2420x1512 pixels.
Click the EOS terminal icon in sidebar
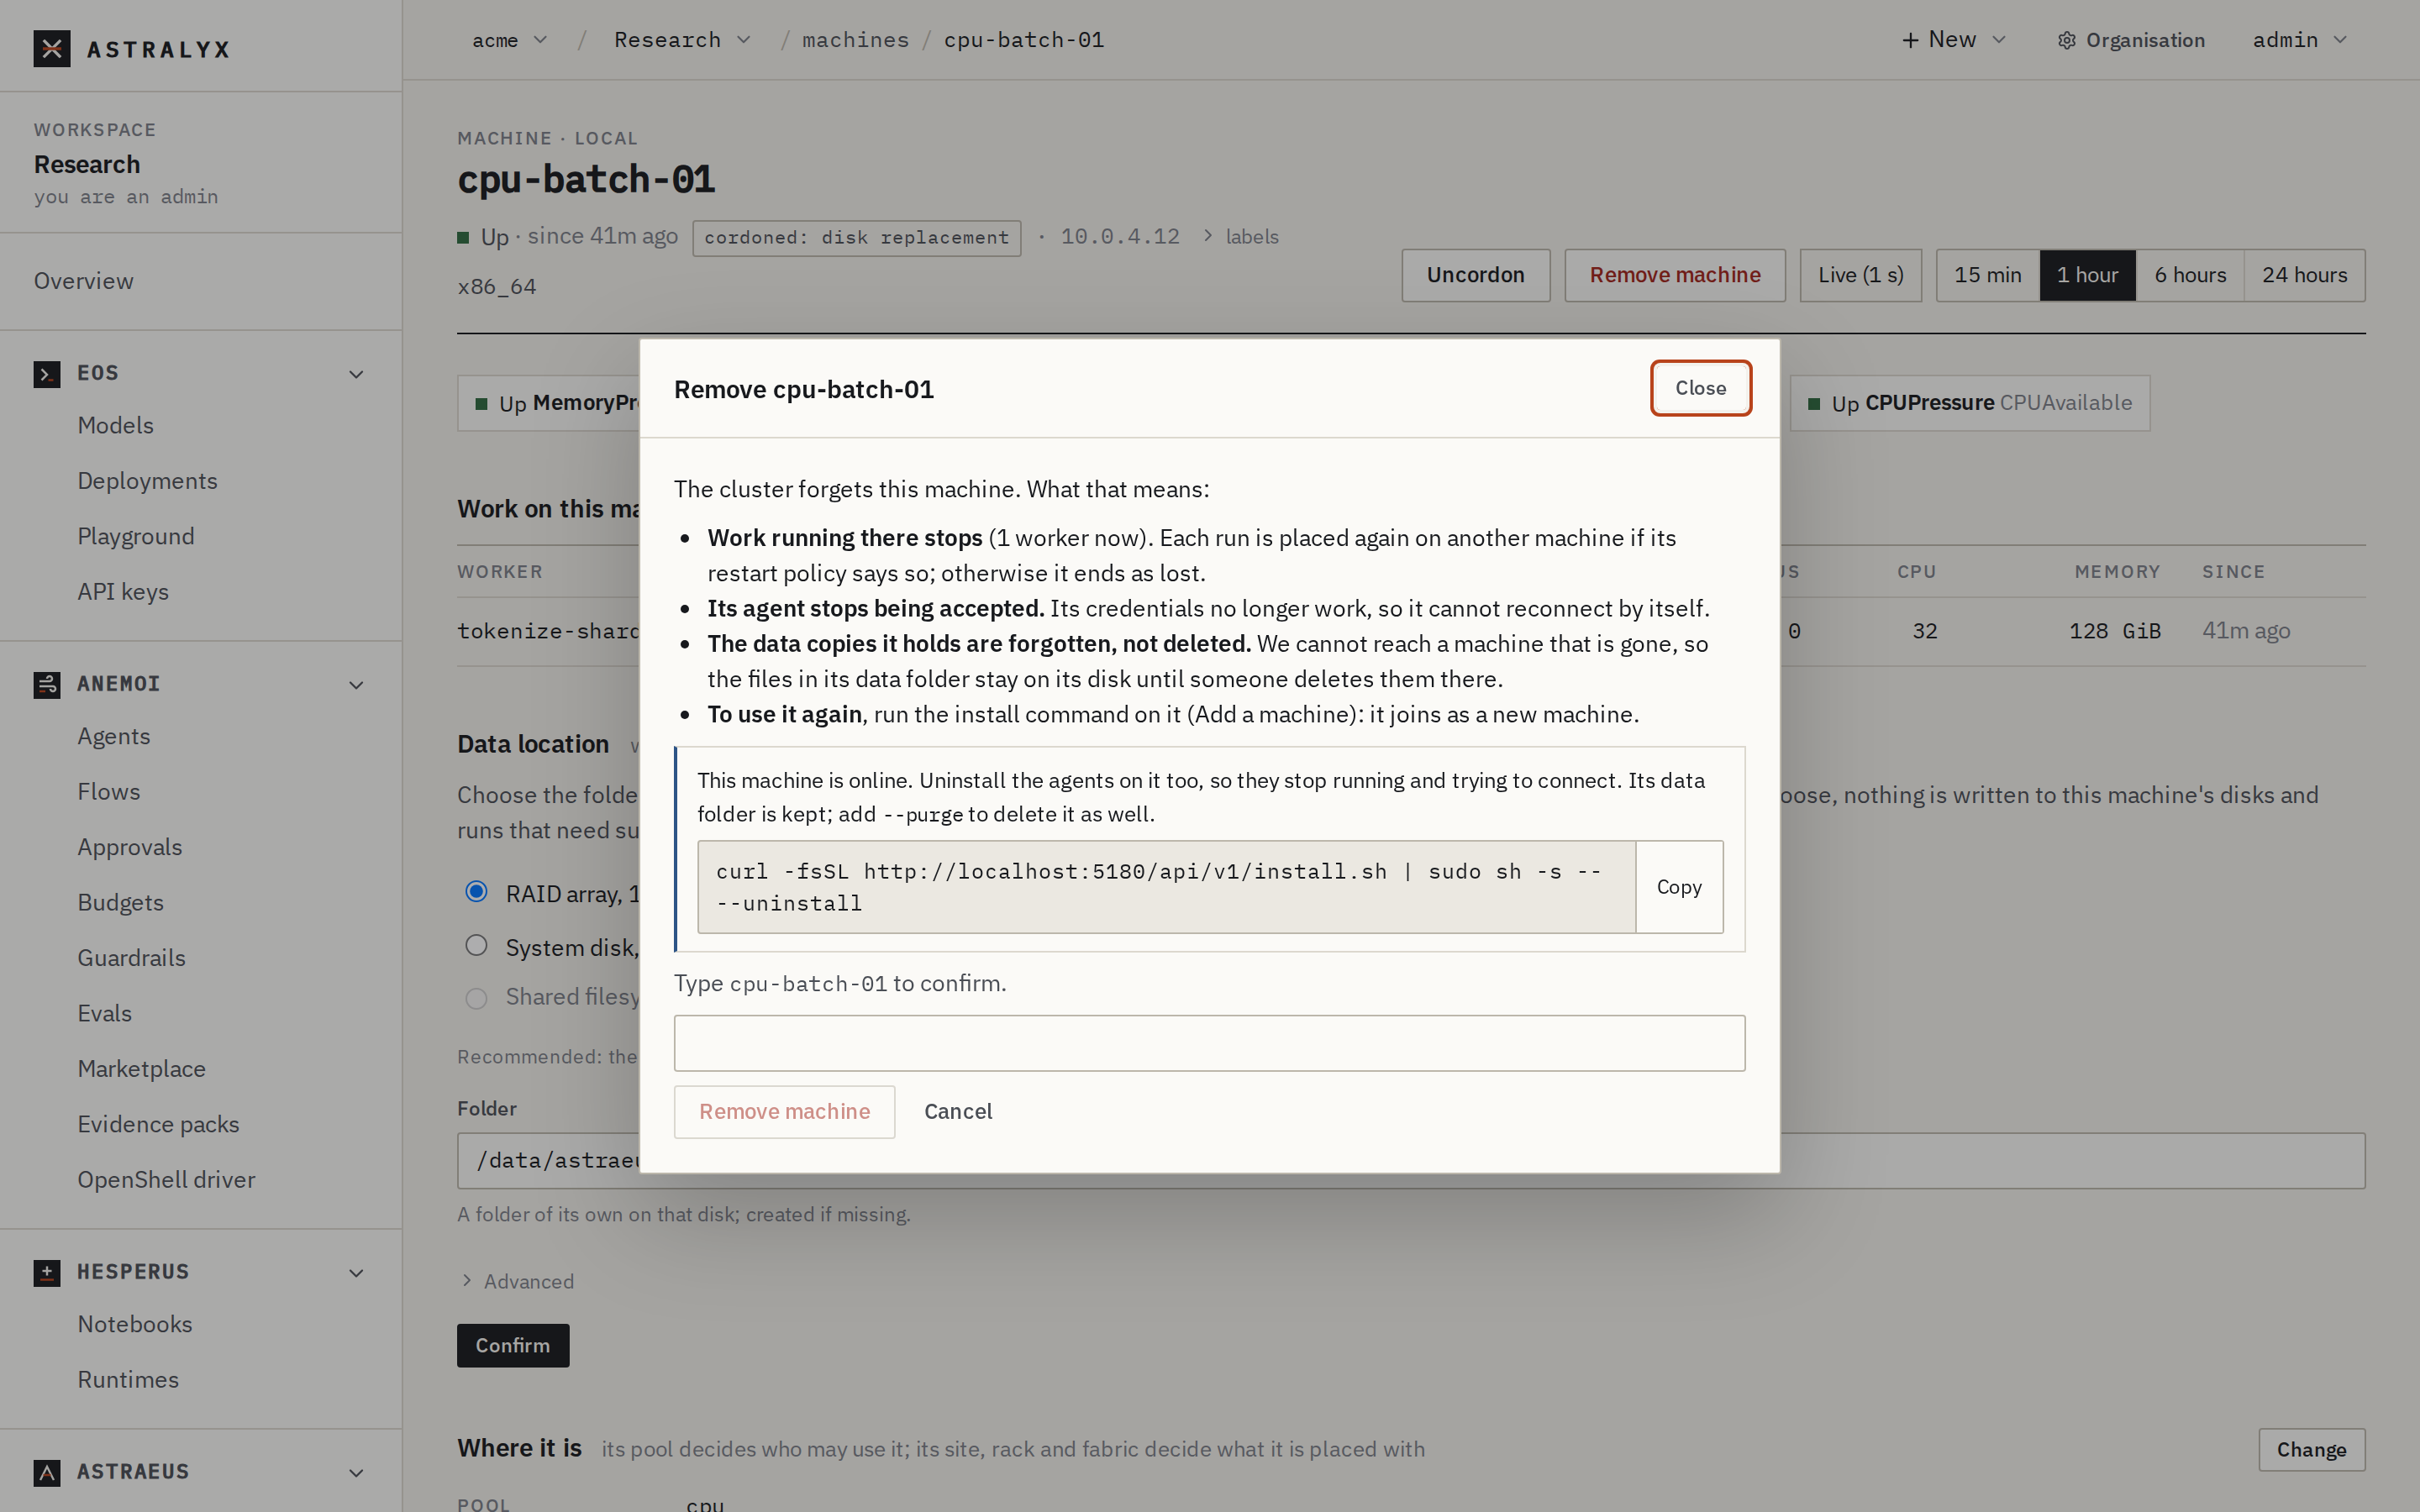click(47, 374)
